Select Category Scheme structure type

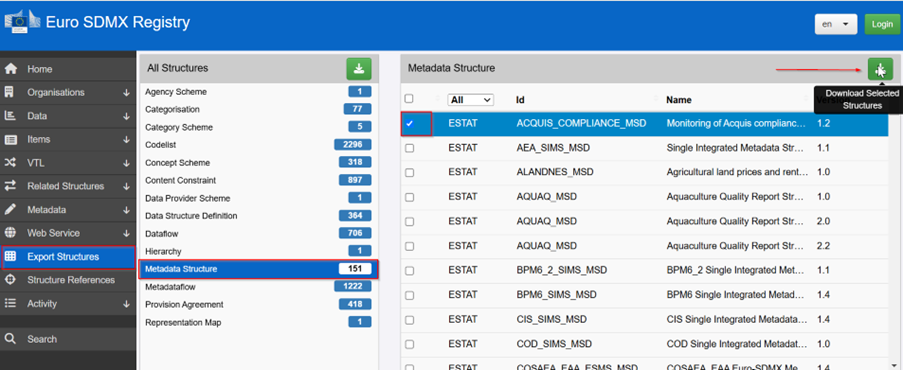(x=258, y=127)
